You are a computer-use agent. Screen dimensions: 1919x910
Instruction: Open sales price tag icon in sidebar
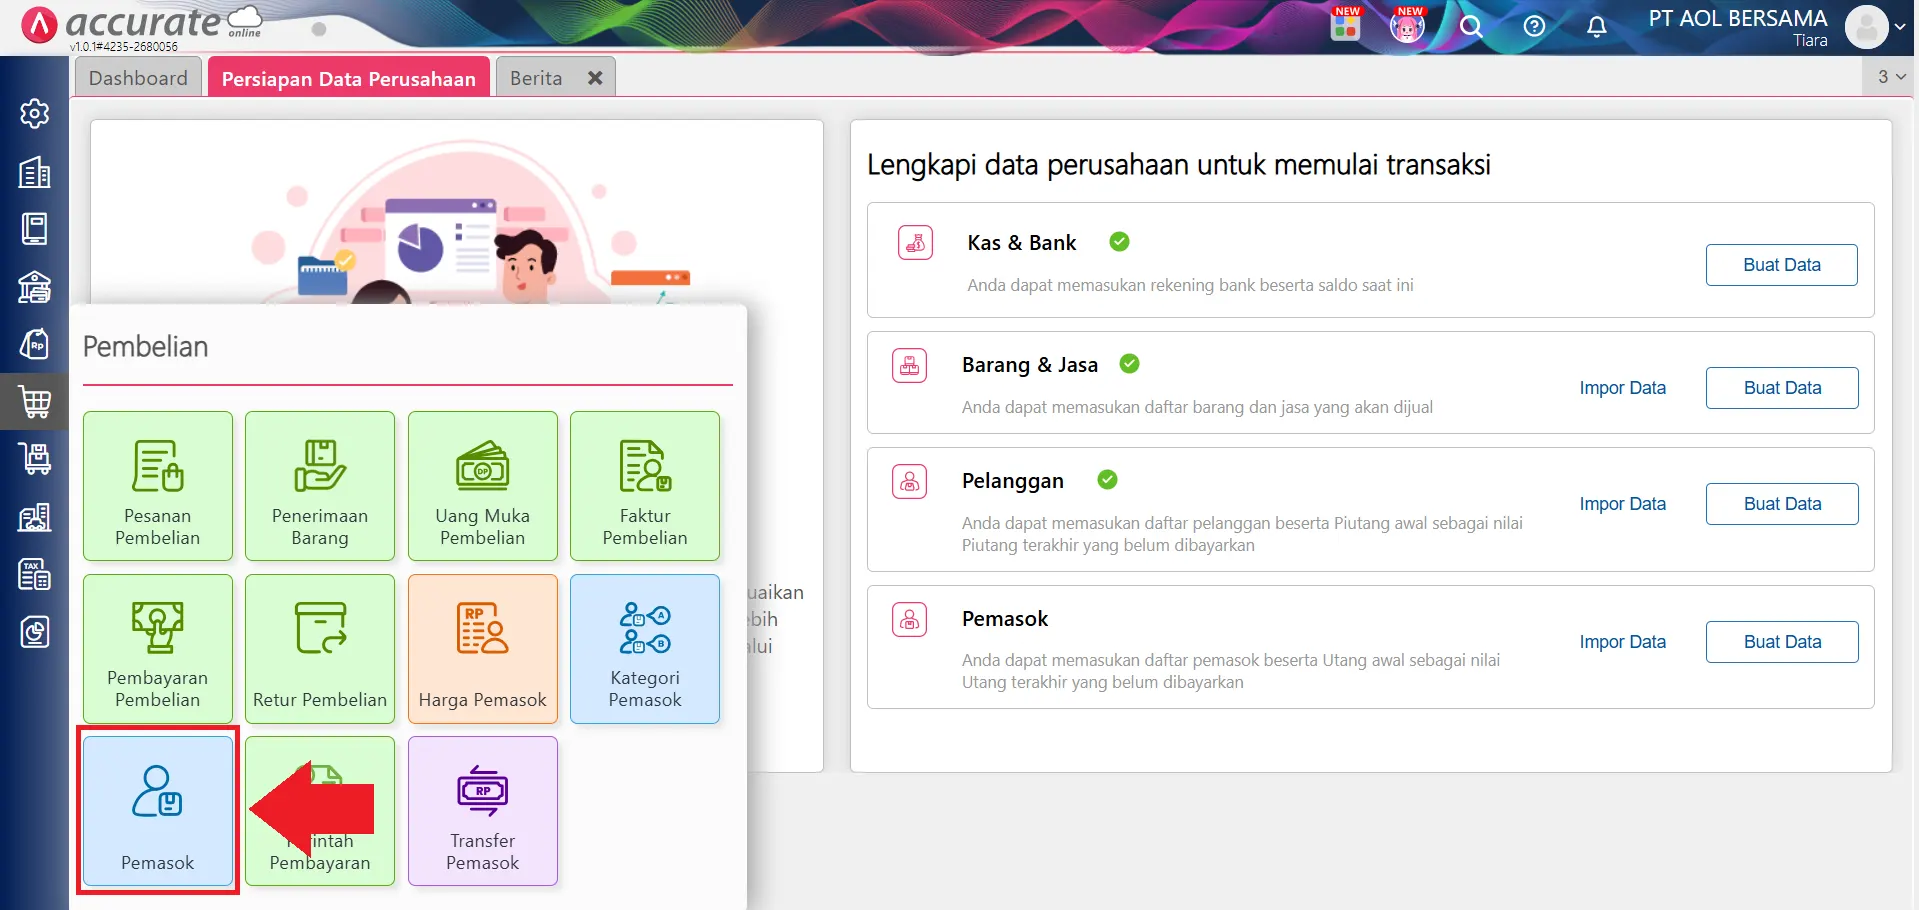(x=35, y=344)
